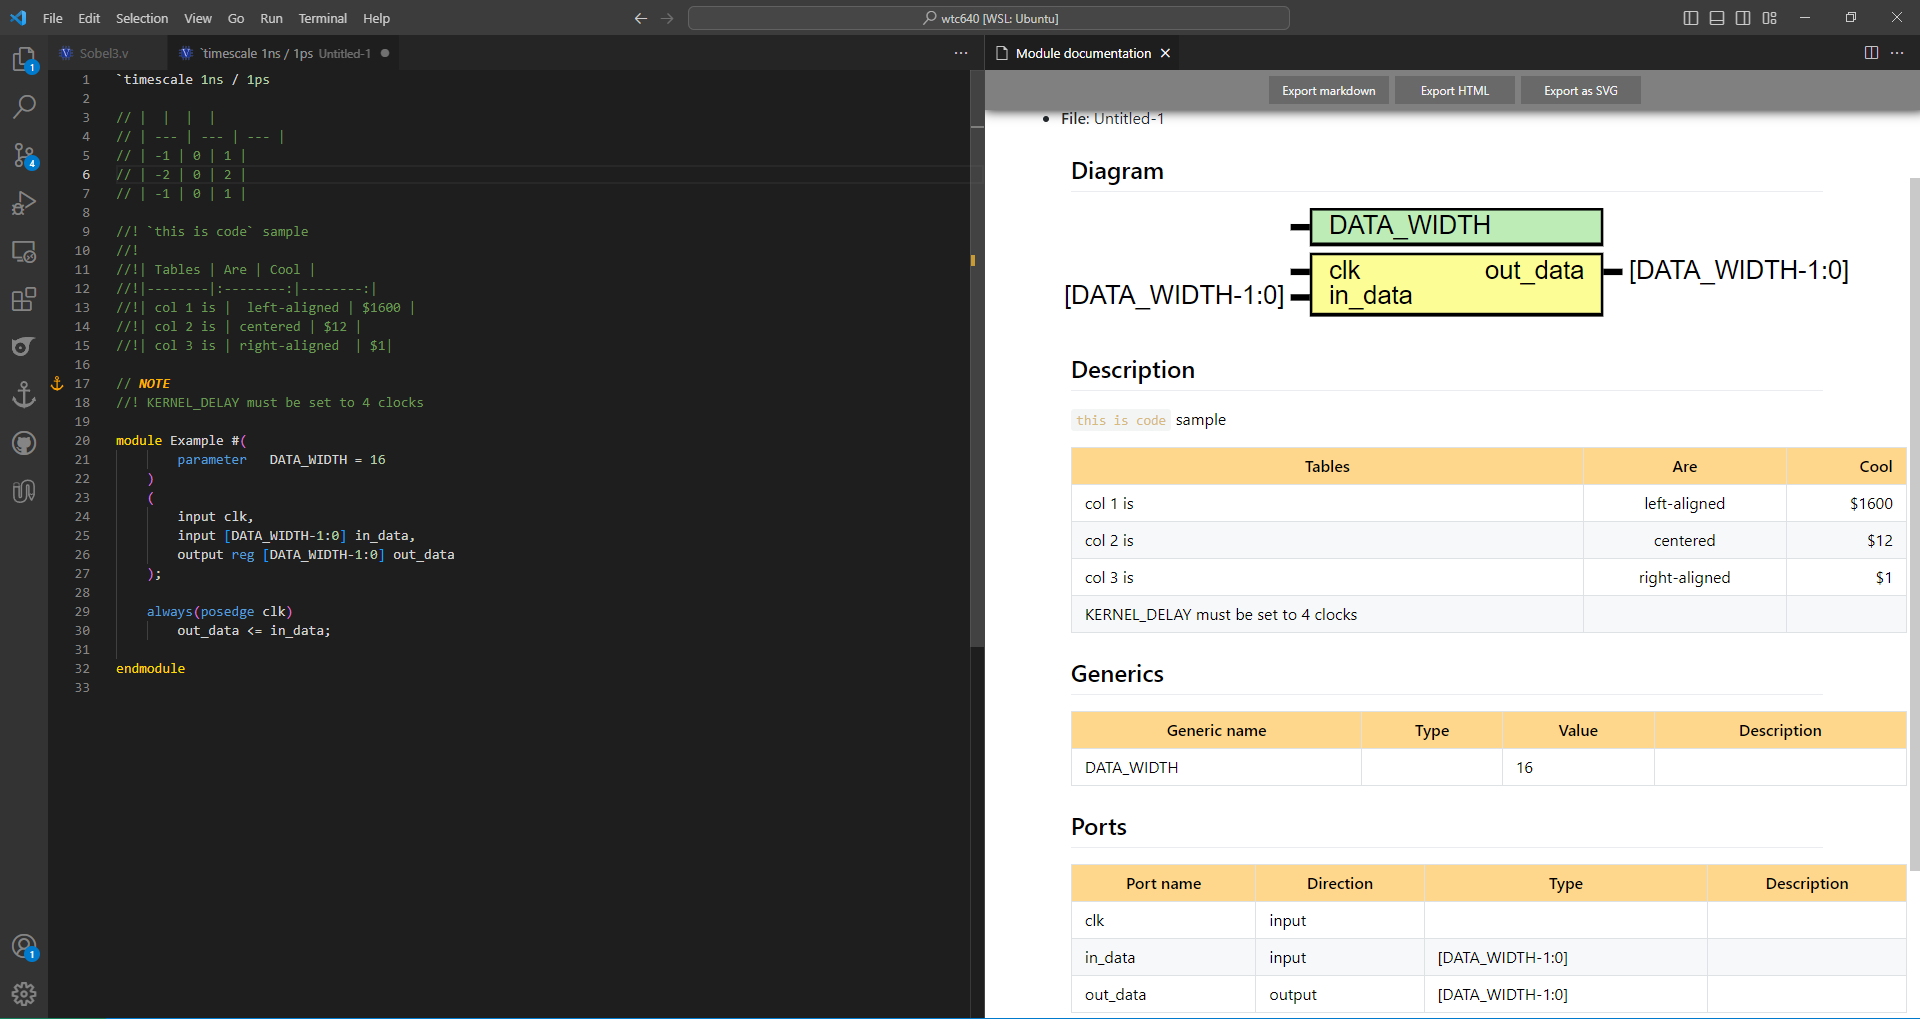Open the Customize Layout dropdown
The height and width of the screenshot is (1019, 1922).
1769,17
